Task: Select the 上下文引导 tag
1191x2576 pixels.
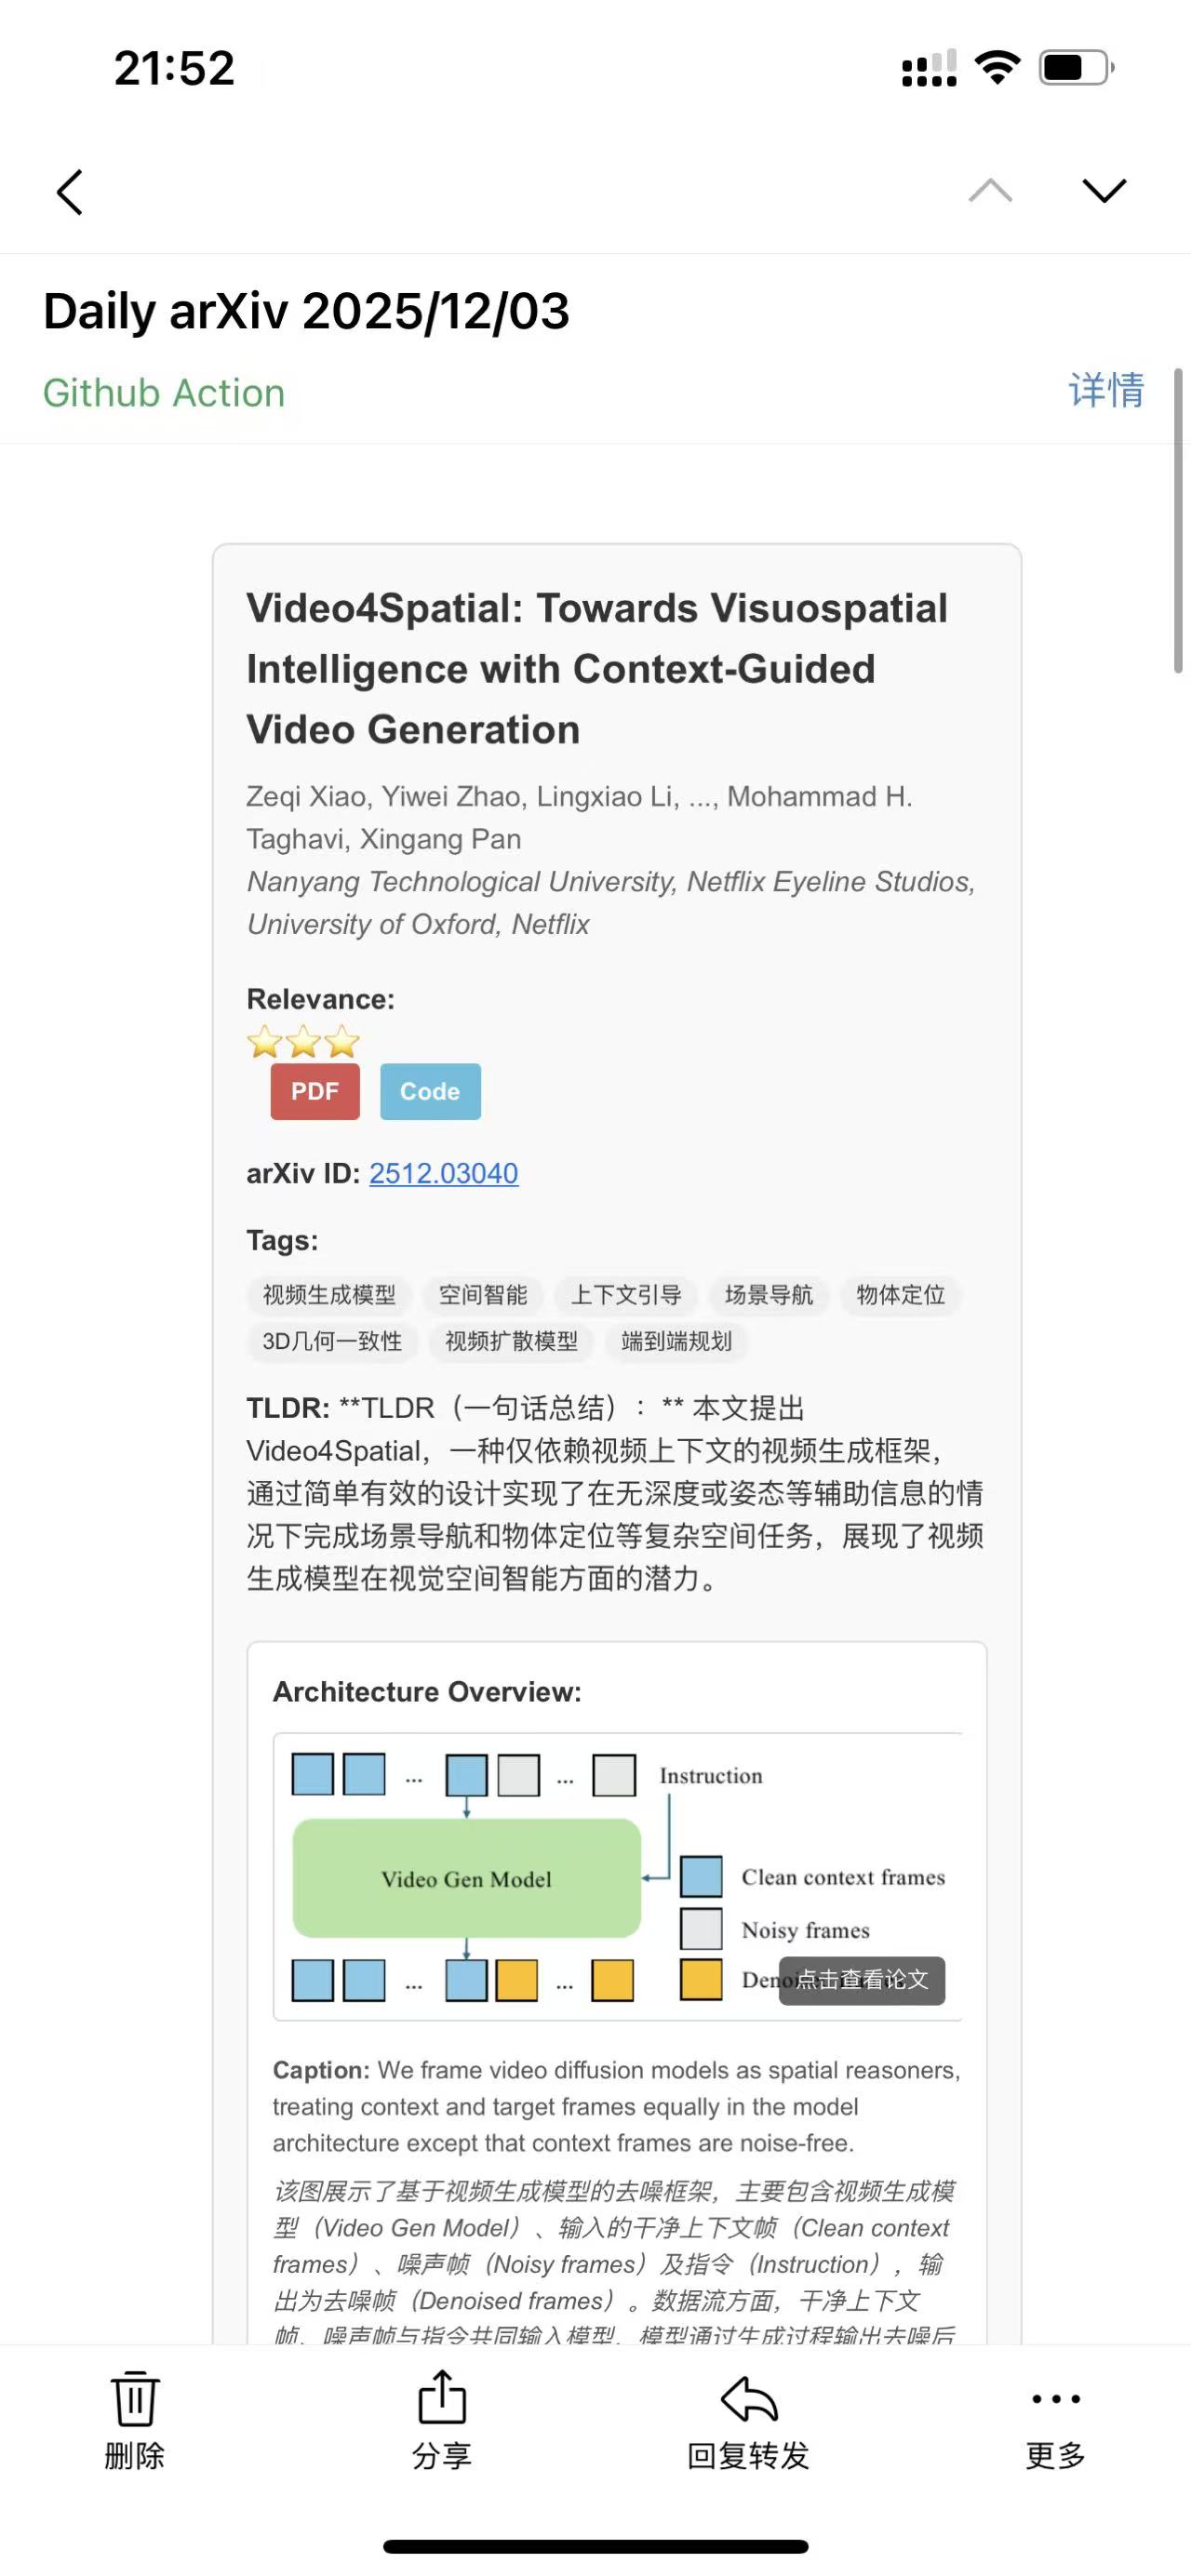Action: pos(626,1295)
